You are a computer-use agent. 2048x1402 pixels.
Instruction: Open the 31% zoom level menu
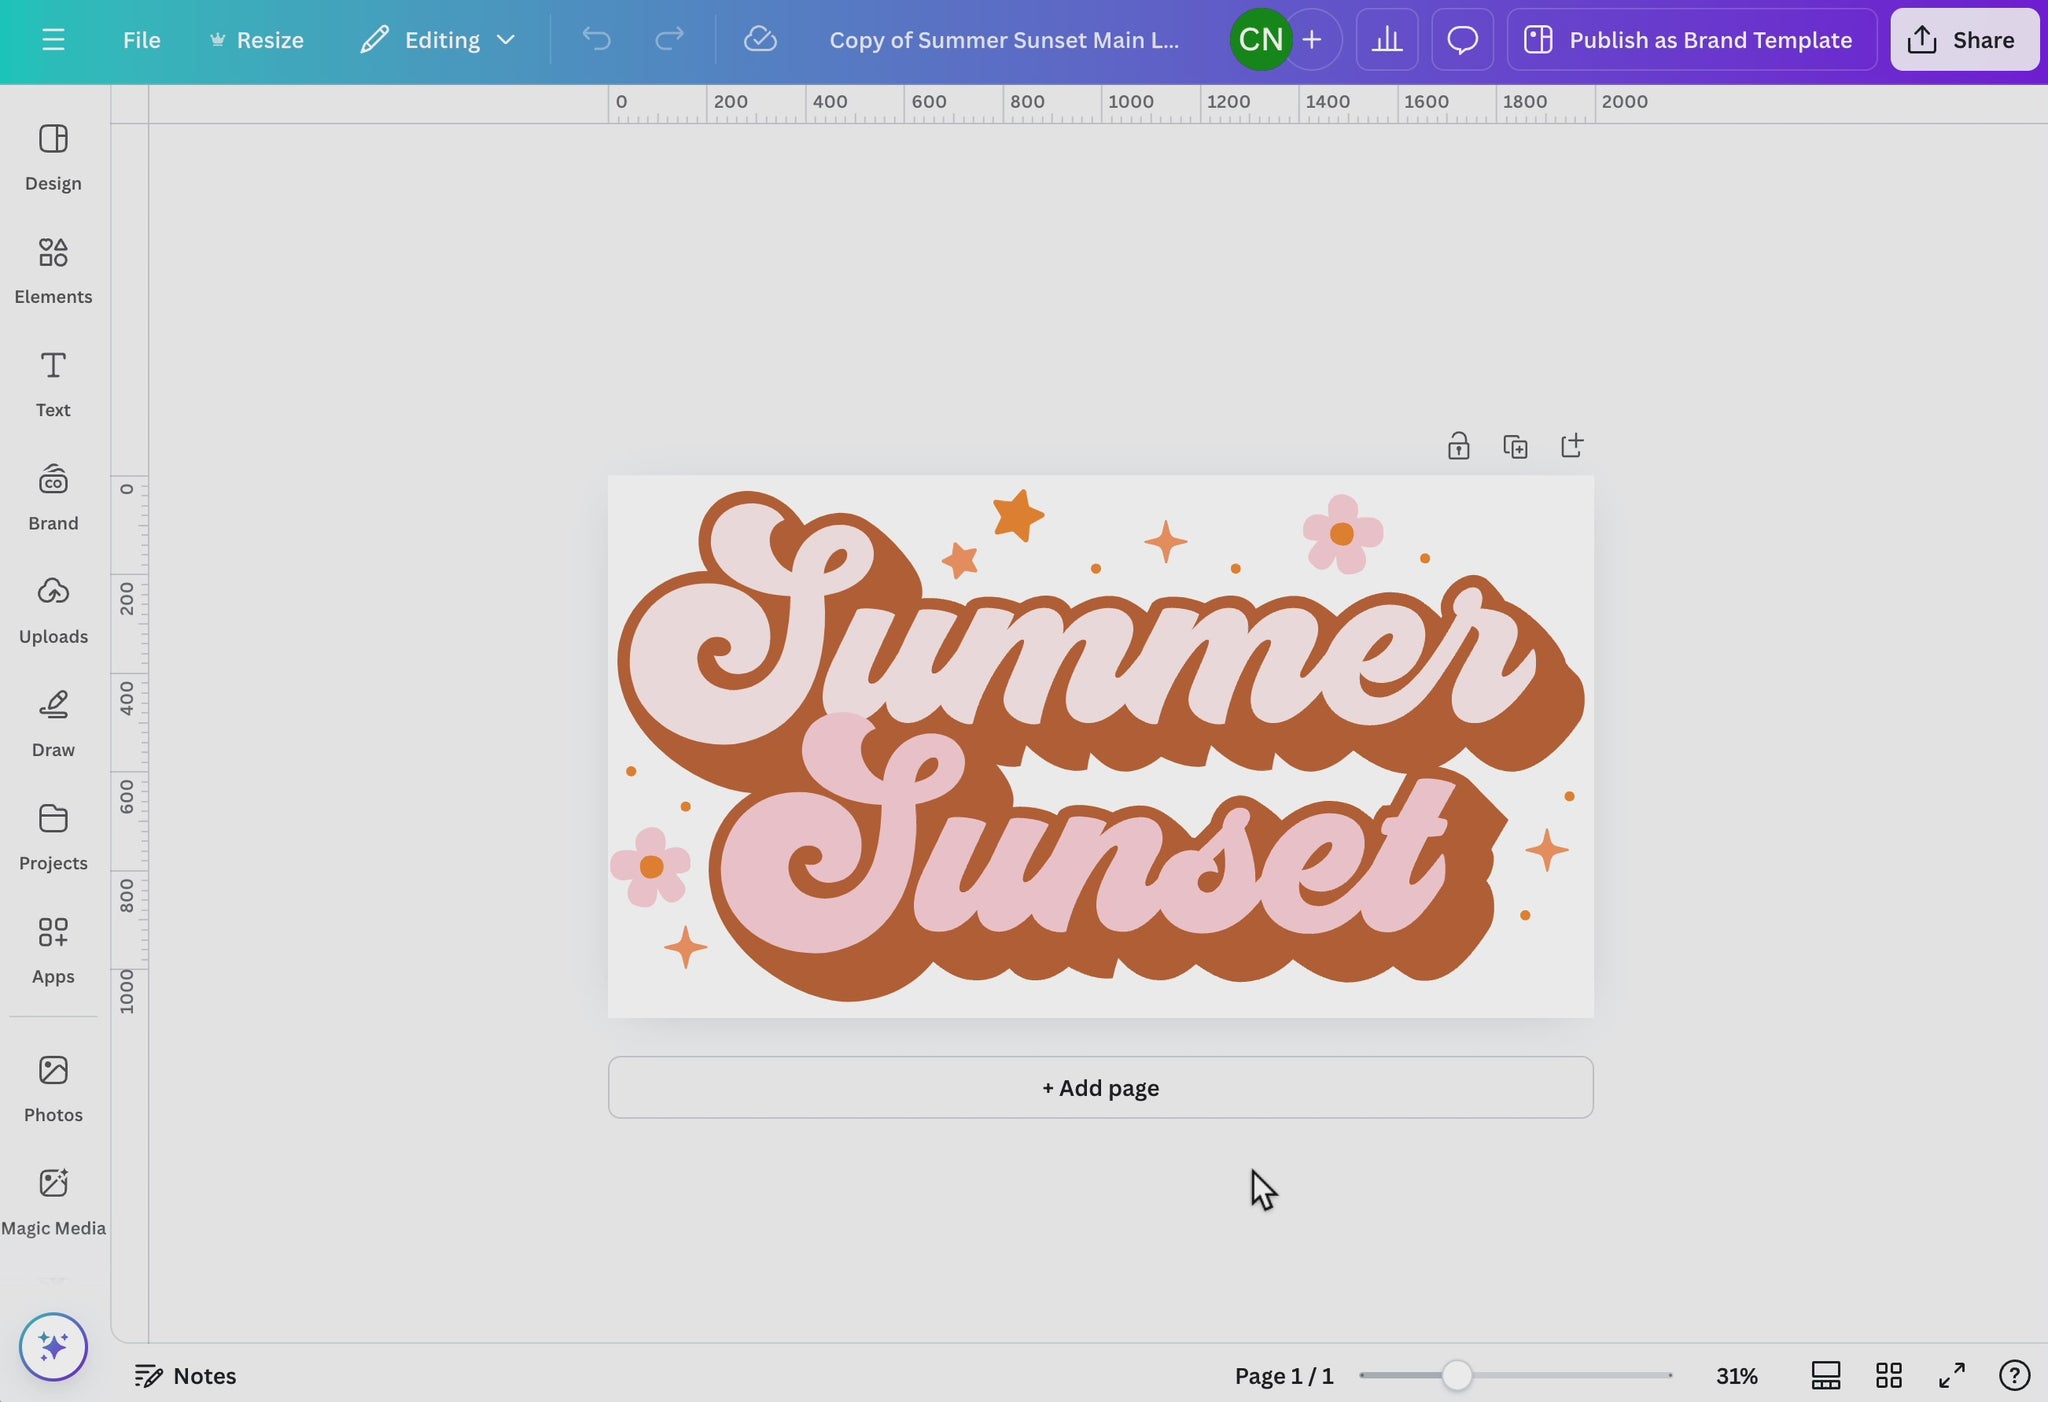coord(1736,1376)
